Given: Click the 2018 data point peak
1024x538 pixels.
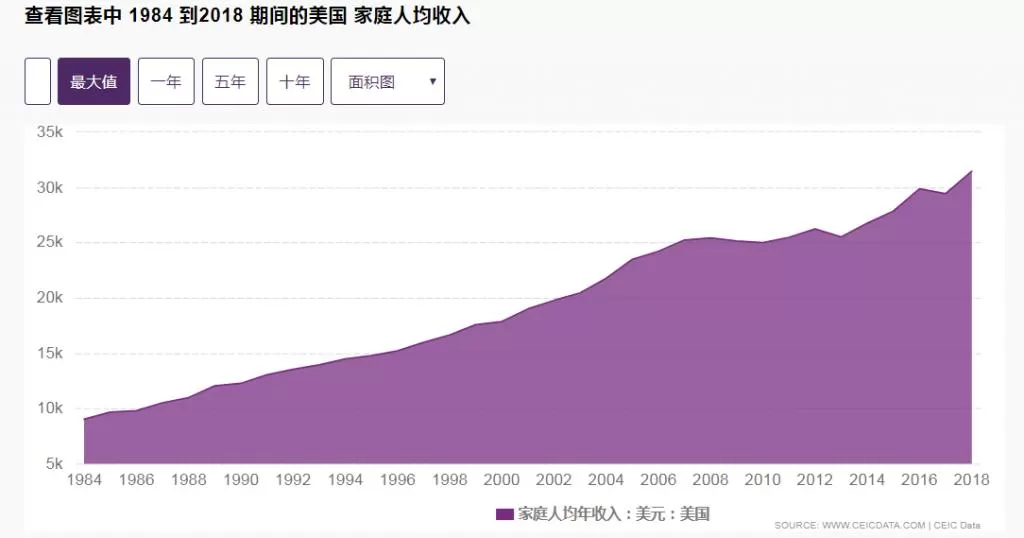Looking at the screenshot, I should pos(971,171).
